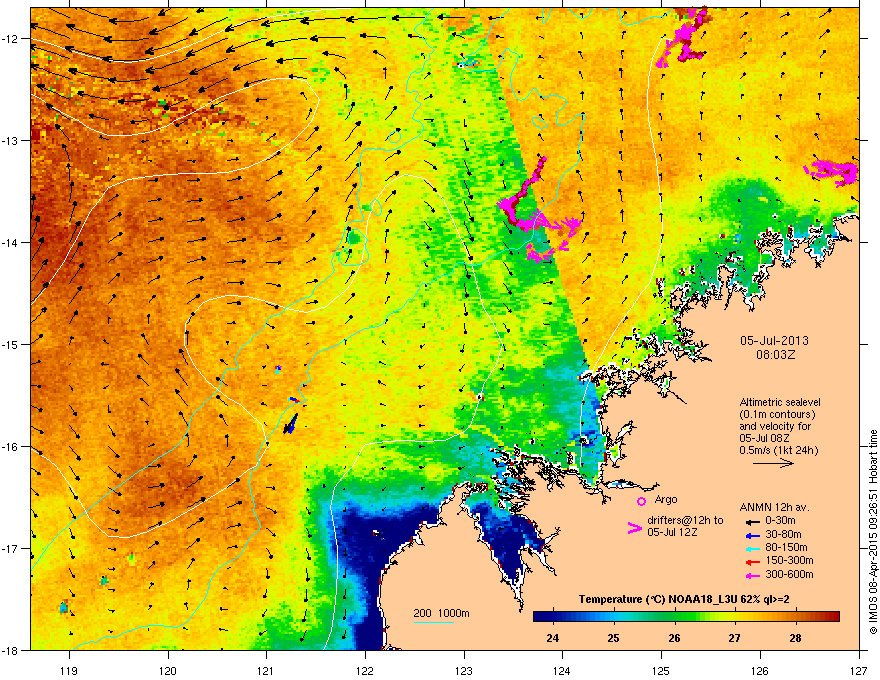Click the '300-600m' depth label

pyautogui.click(x=789, y=574)
